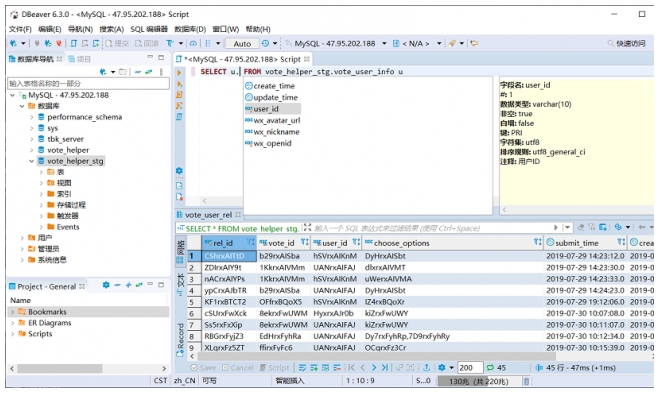Image resolution: width=665 pixels, height=393 pixels.
Task: Execute SQL statement orange arrow in editor gutter
Action: click(x=179, y=72)
